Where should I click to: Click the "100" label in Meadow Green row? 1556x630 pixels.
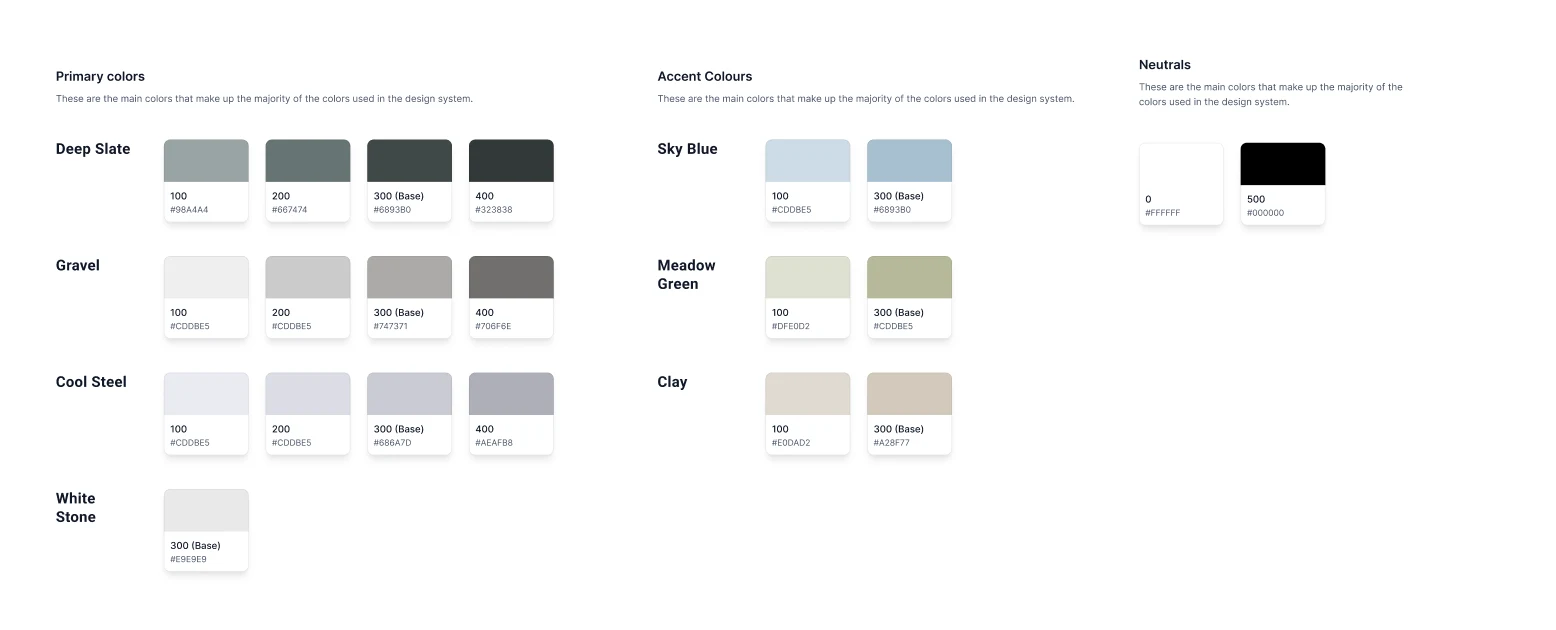pyautogui.click(x=780, y=312)
